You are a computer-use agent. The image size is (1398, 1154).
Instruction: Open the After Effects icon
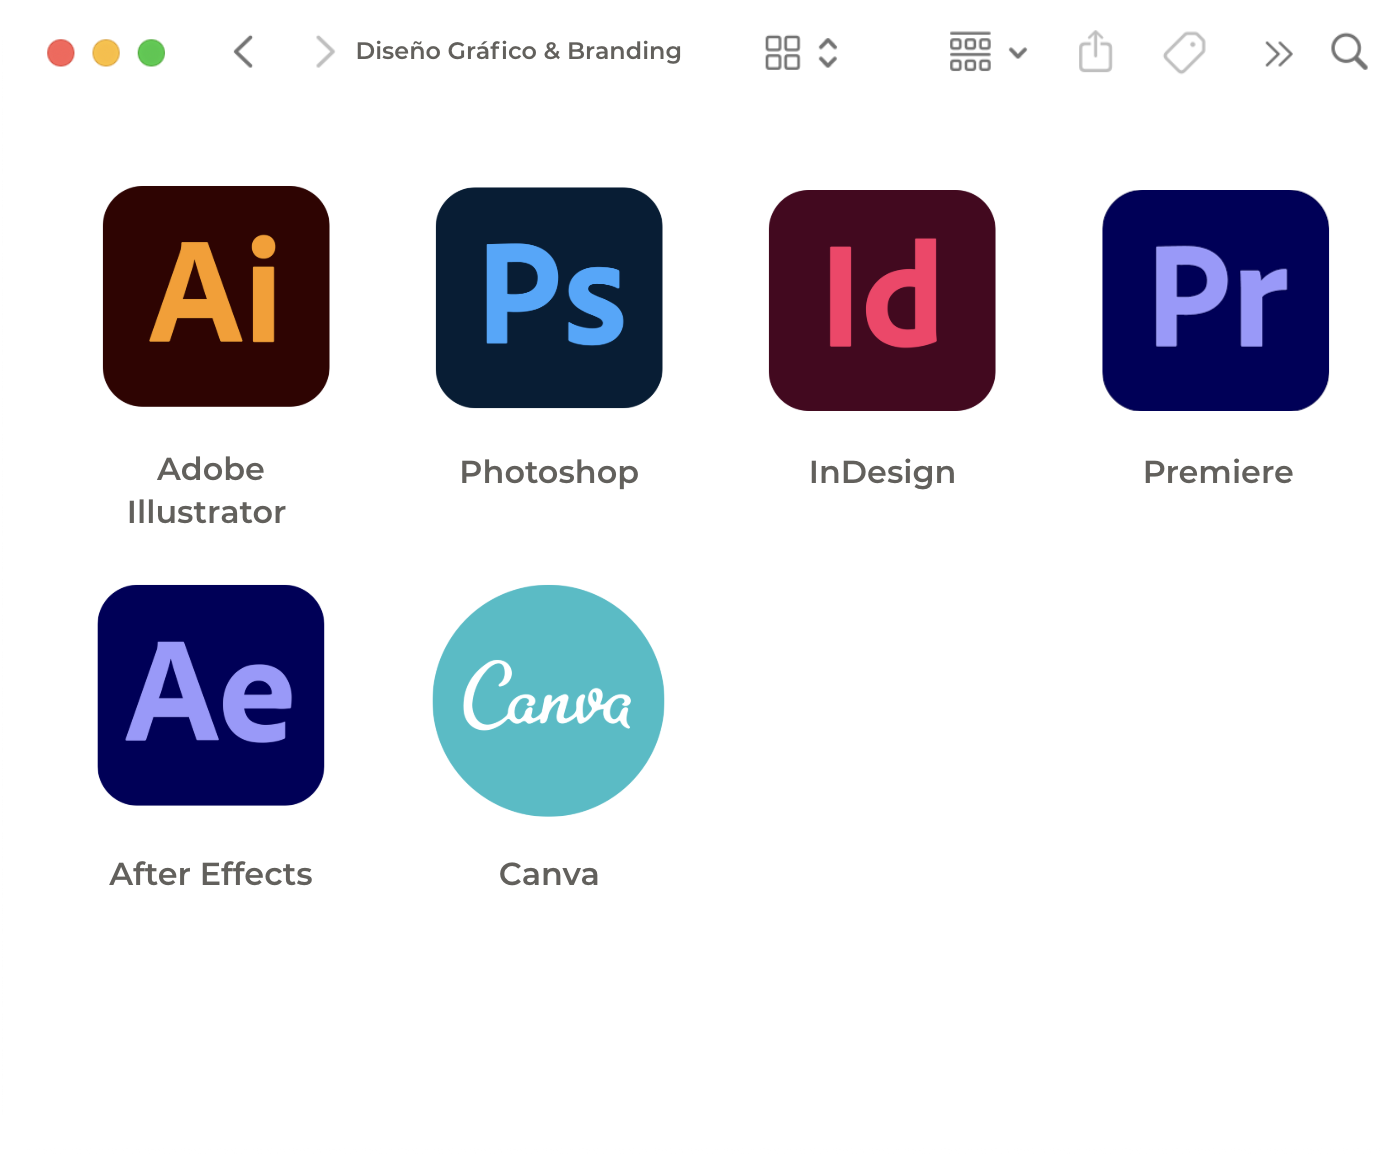coord(211,695)
